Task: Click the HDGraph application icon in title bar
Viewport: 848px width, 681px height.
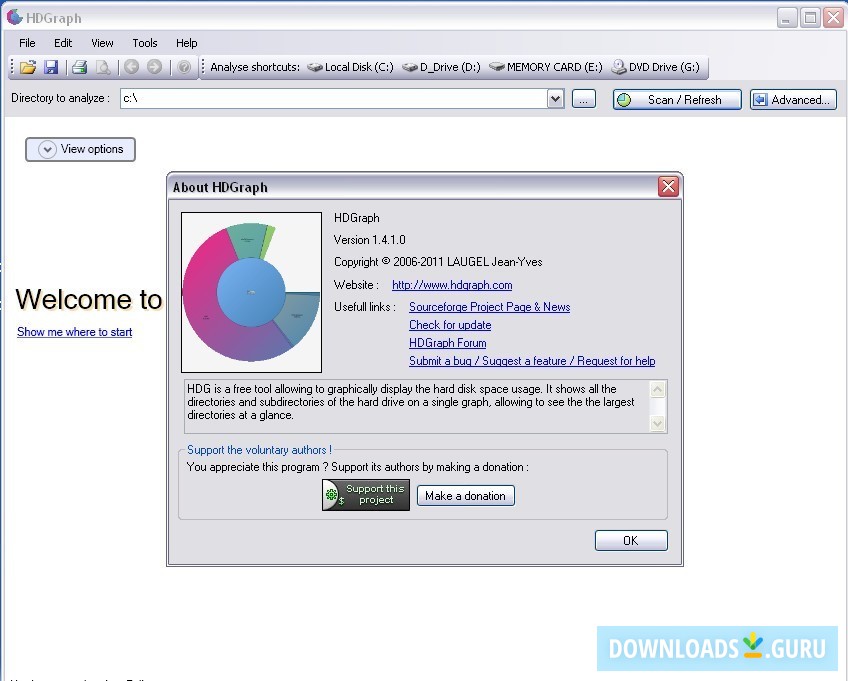Action: click(15, 17)
